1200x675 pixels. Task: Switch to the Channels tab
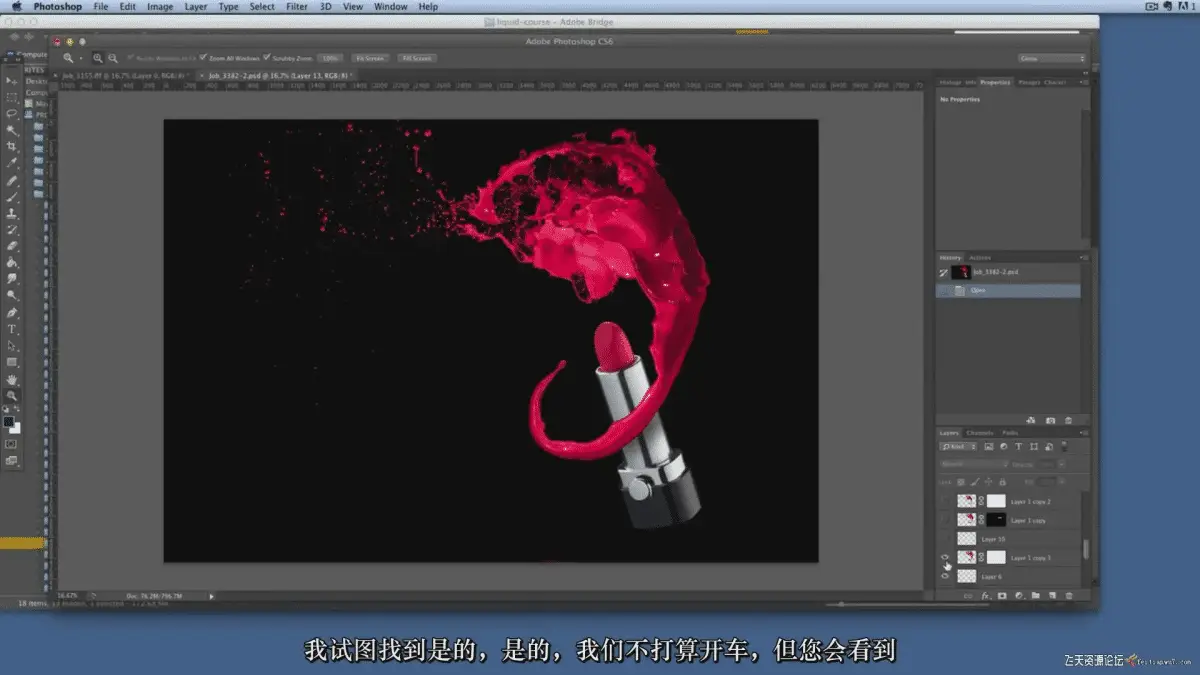point(980,433)
